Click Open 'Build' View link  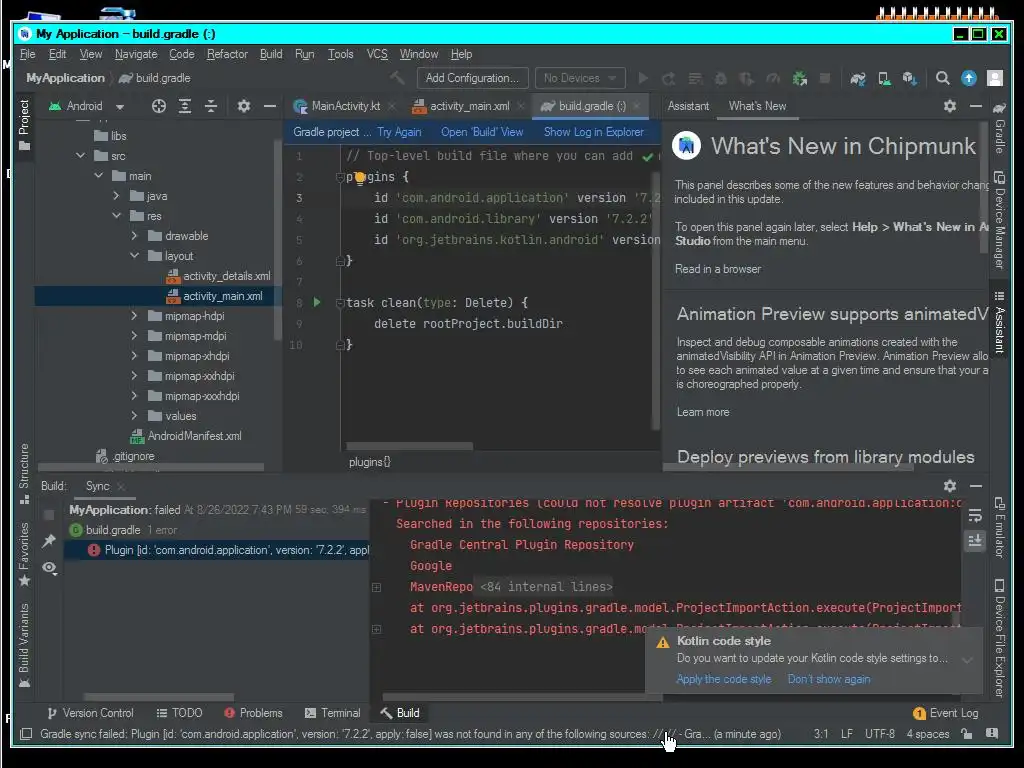482,132
